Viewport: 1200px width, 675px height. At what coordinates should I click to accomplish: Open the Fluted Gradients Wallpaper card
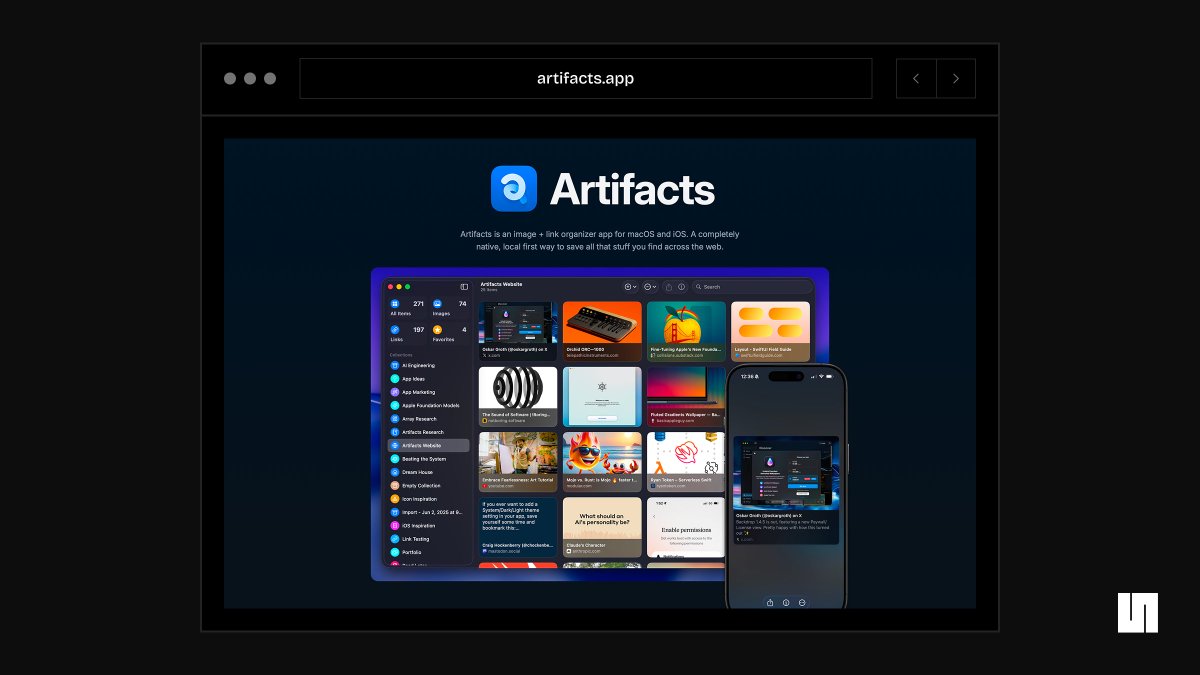coord(686,396)
